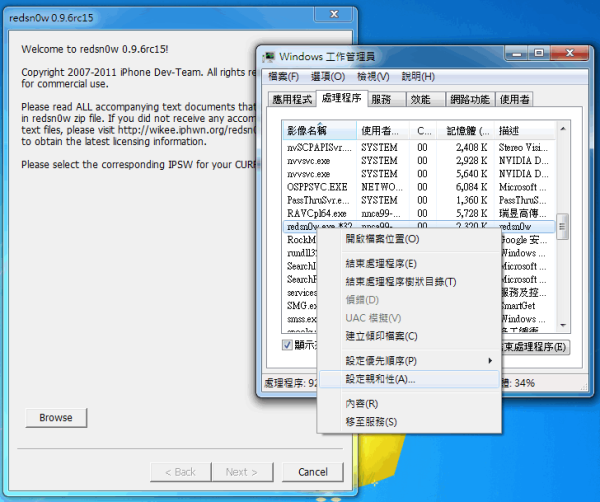Select the PassThruSvr process row
The image size is (600, 502).
419,200
